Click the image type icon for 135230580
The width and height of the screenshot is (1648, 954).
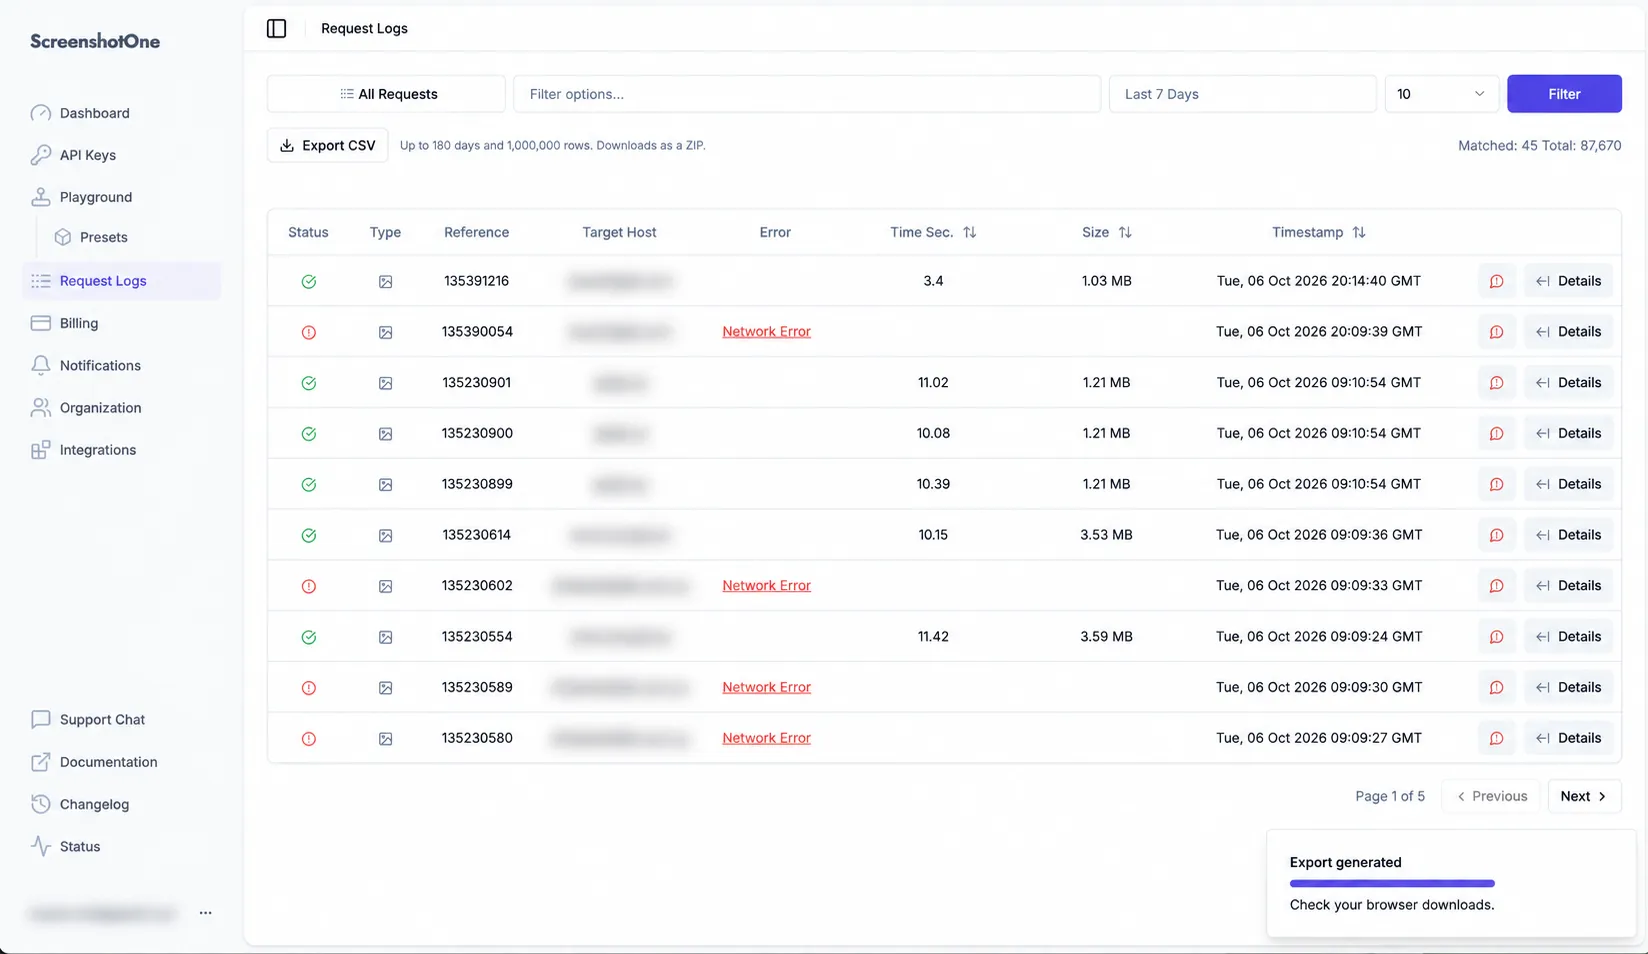(x=385, y=739)
